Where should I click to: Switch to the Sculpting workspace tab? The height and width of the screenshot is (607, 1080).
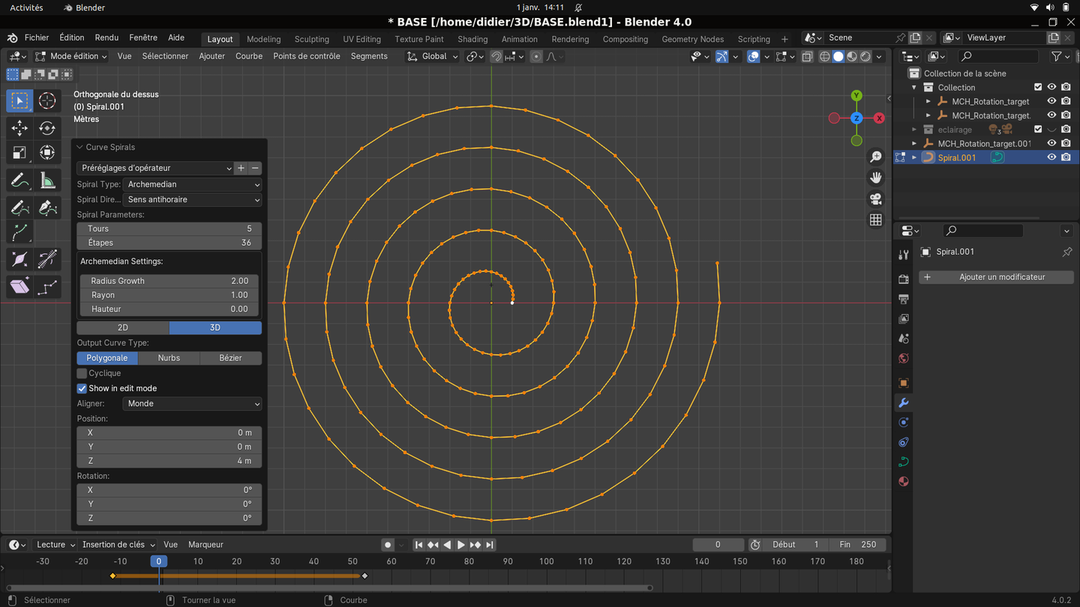point(311,39)
